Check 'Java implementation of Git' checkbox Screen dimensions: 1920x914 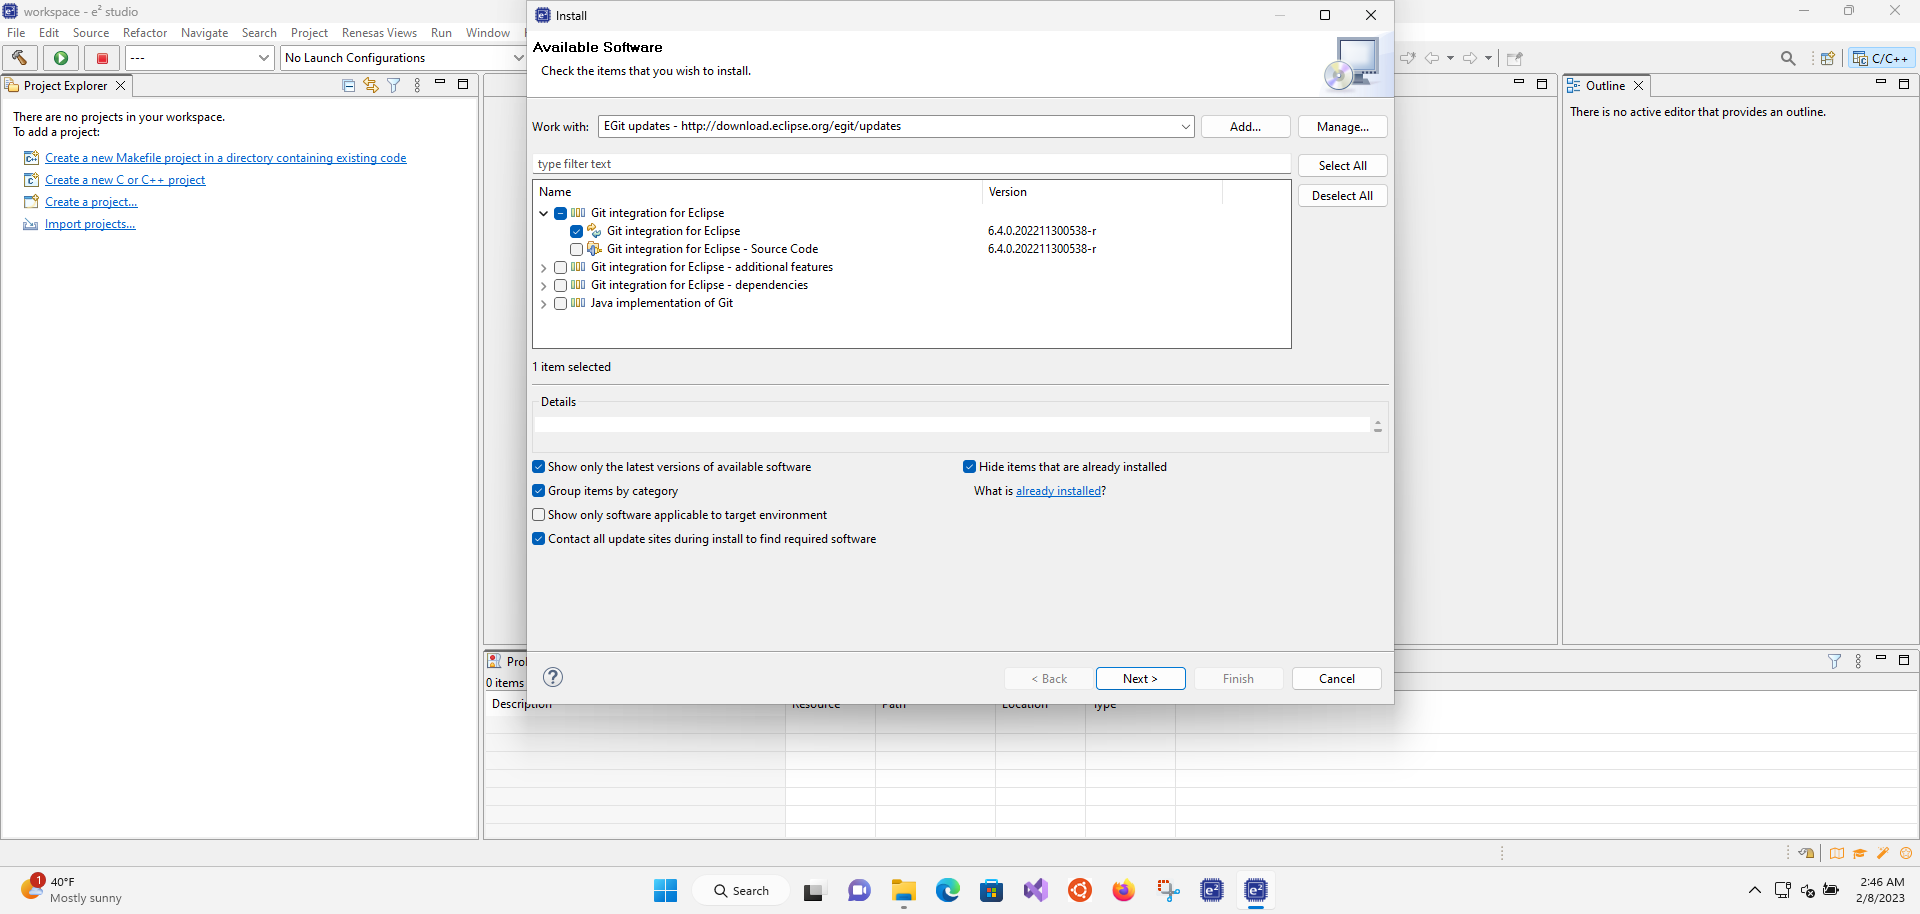[x=561, y=303]
